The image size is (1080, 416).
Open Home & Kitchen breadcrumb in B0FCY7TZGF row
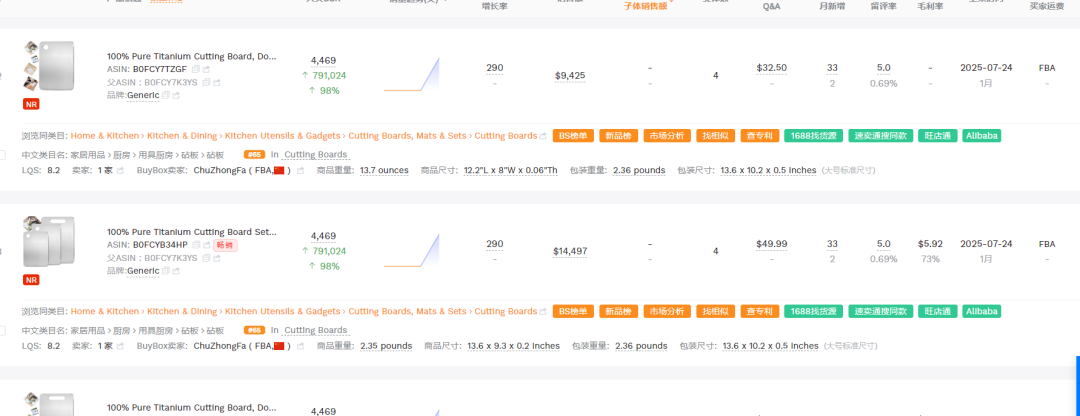[105, 136]
